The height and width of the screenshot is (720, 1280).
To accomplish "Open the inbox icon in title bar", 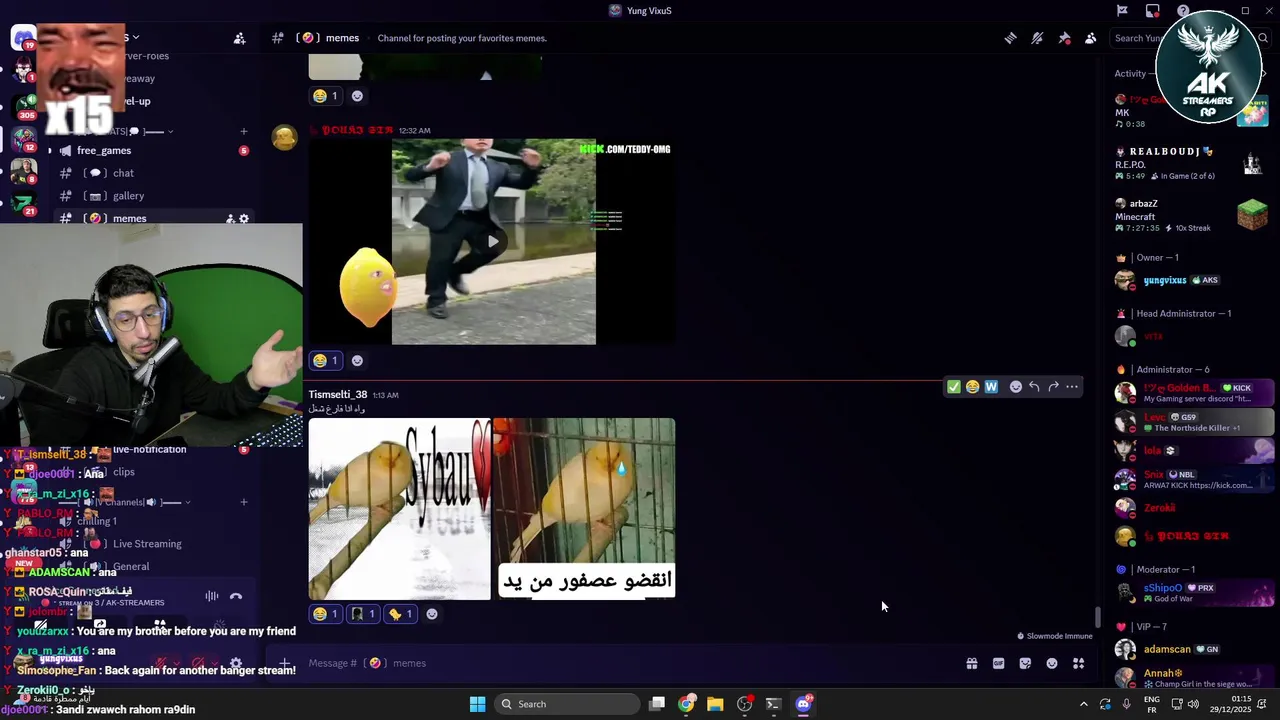I will coord(1153,11).
